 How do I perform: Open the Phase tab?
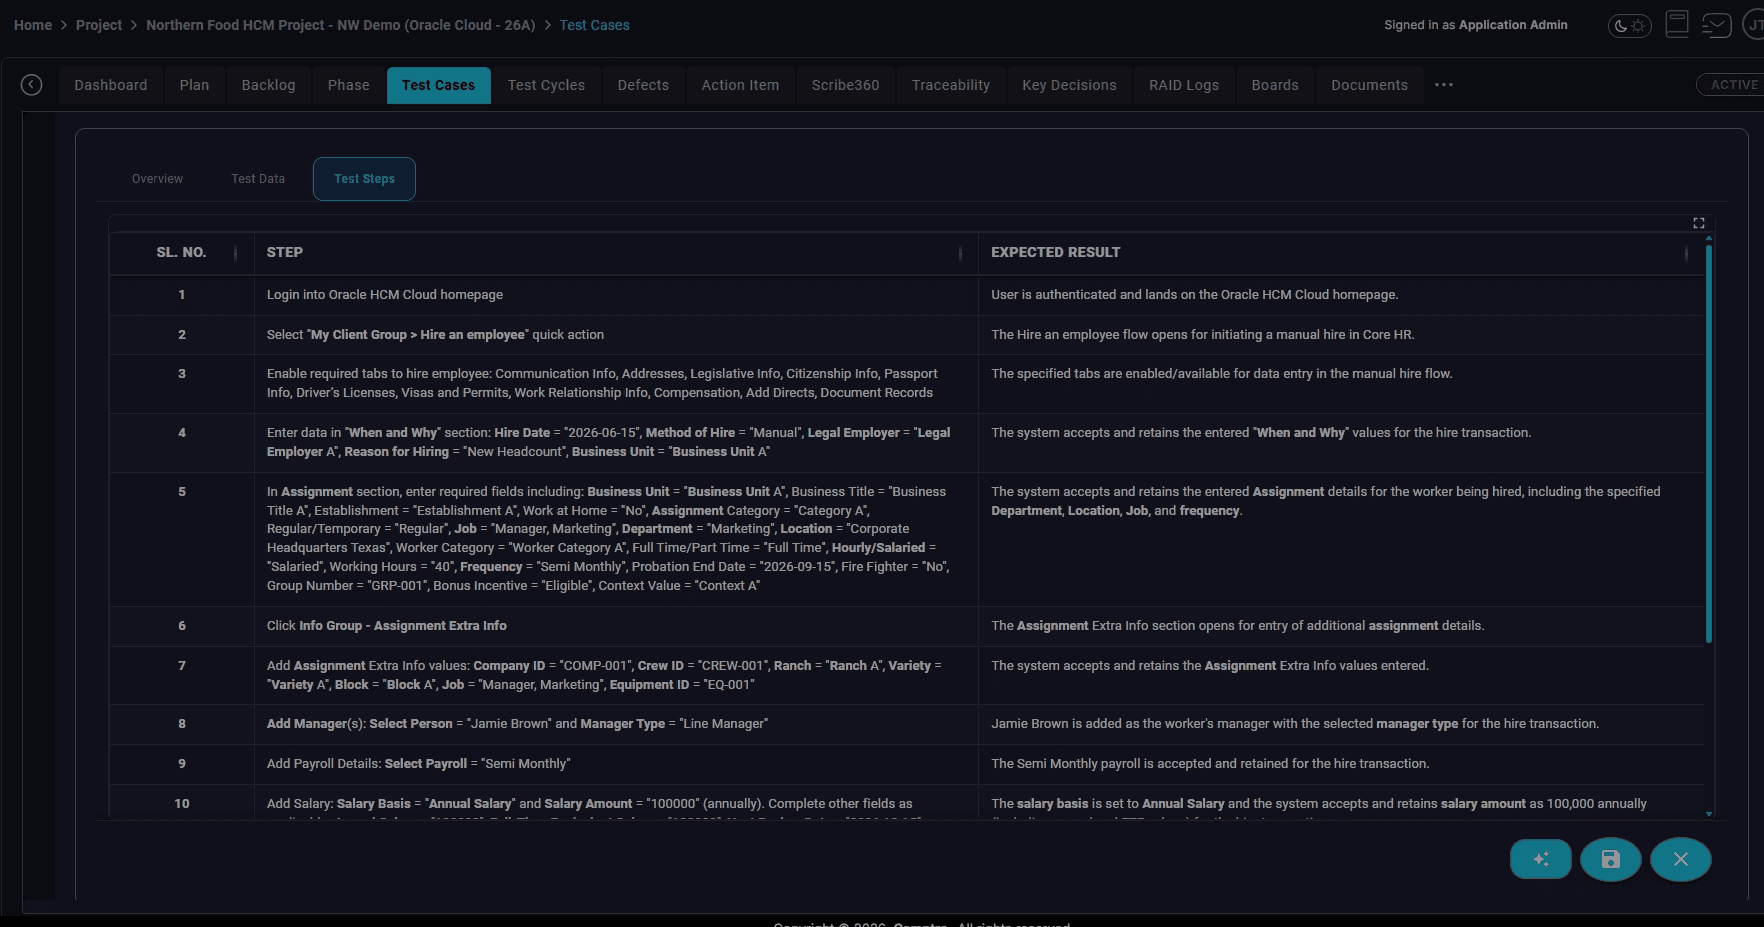[349, 85]
